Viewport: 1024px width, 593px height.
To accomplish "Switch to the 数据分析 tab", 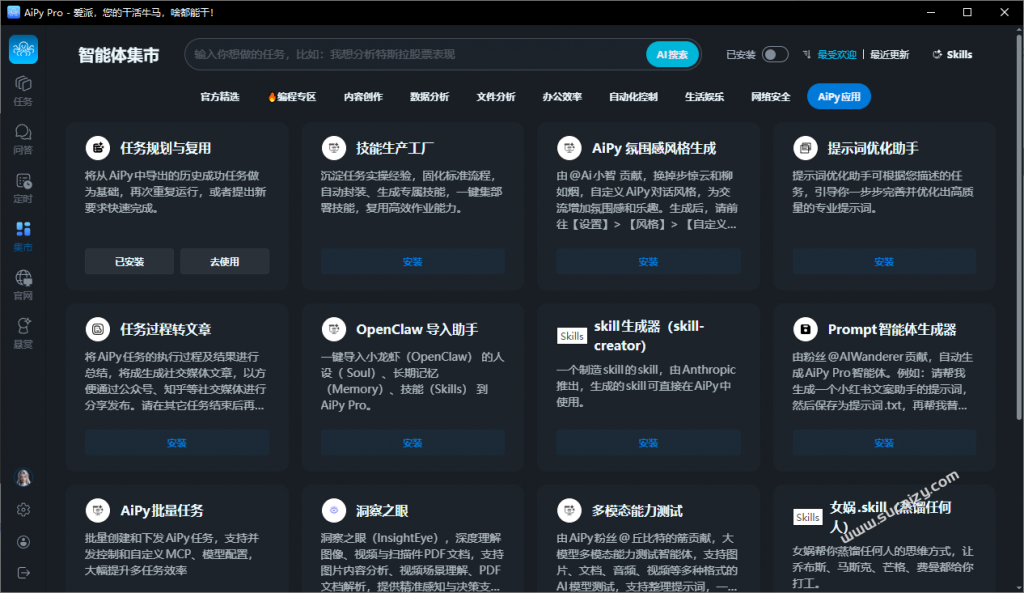I will (x=429, y=97).
